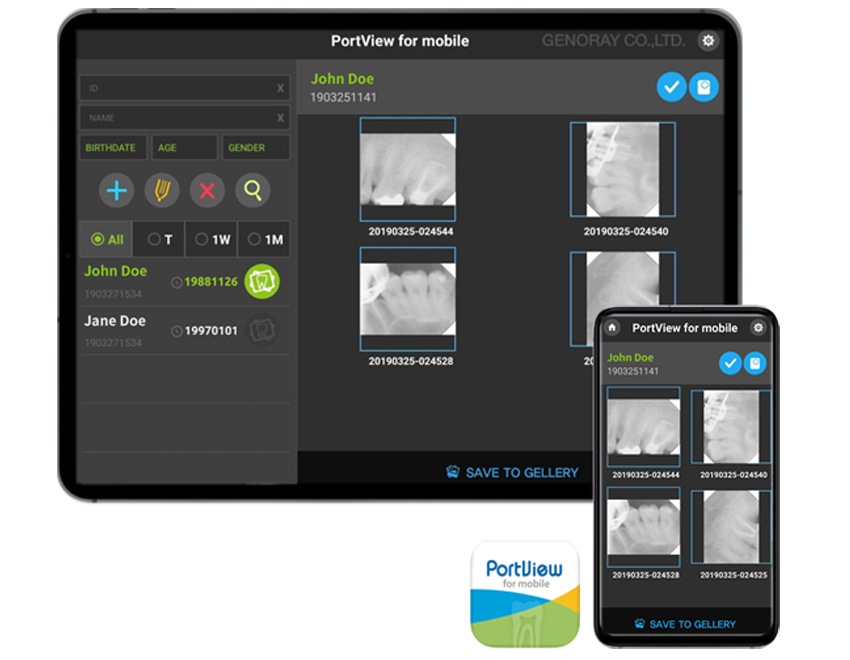Open phone settings gear icon
The width and height of the screenshot is (850, 660).
click(x=758, y=327)
